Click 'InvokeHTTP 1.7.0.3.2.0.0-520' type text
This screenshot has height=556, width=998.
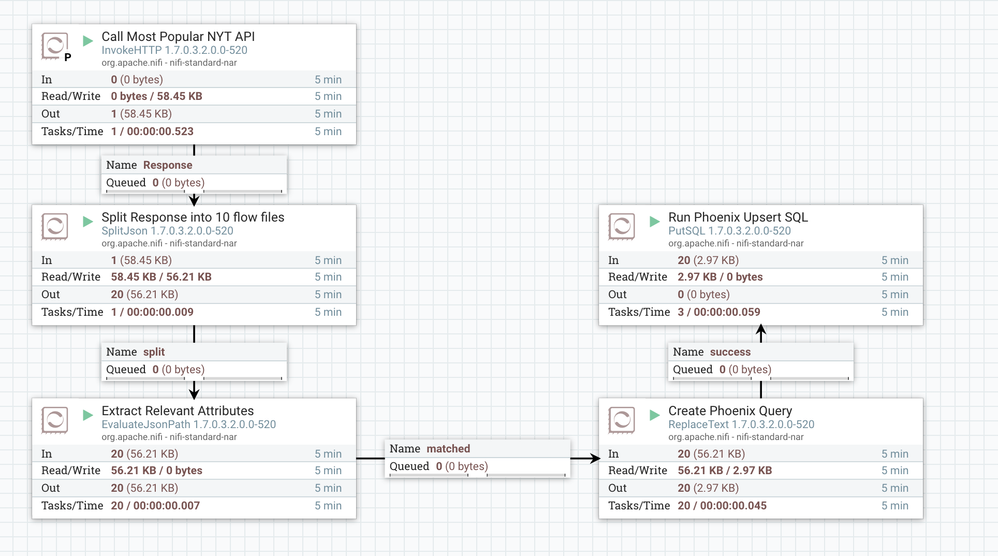pos(174,50)
